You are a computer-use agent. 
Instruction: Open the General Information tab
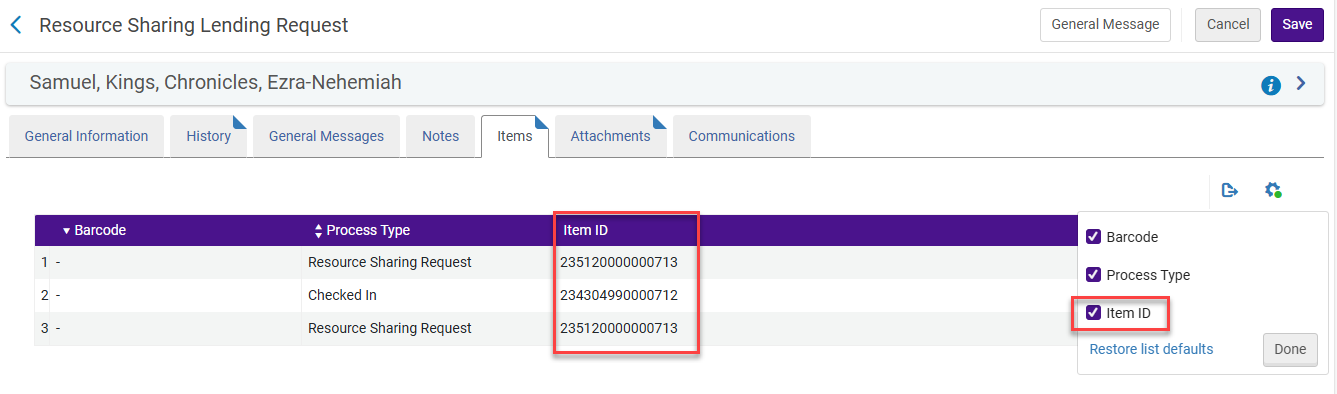pyautogui.click(x=86, y=137)
